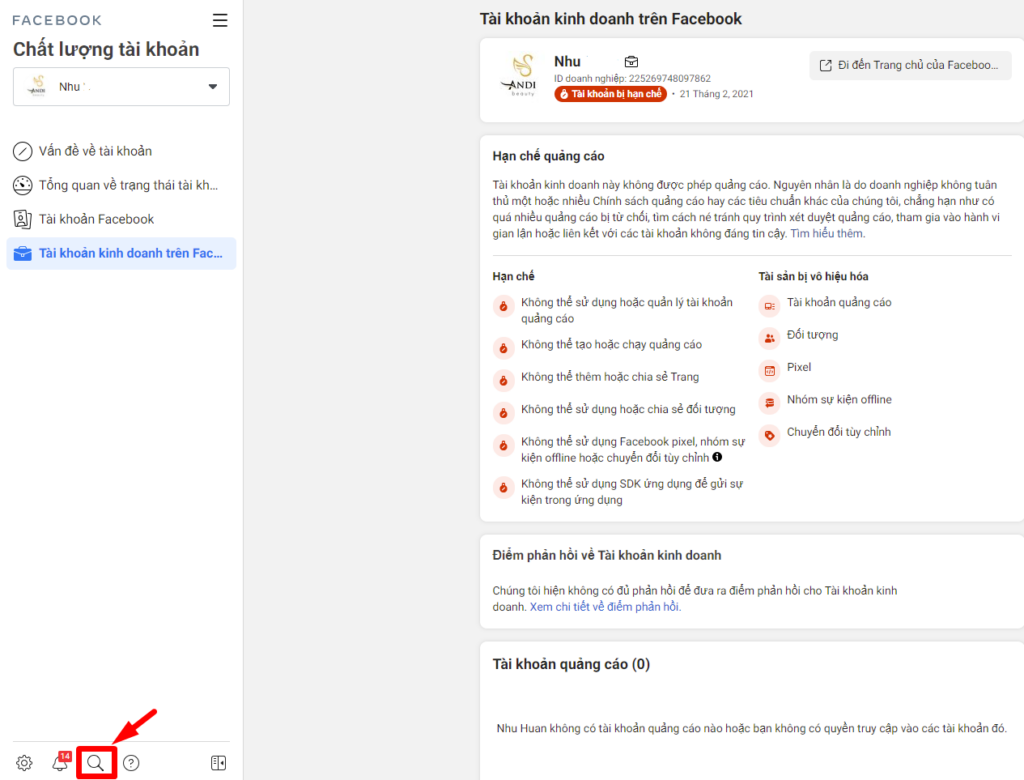Open the notifications bell with 14 badge
The height and width of the screenshot is (780, 1024).
pyautogui.click(x=61, y=762)
